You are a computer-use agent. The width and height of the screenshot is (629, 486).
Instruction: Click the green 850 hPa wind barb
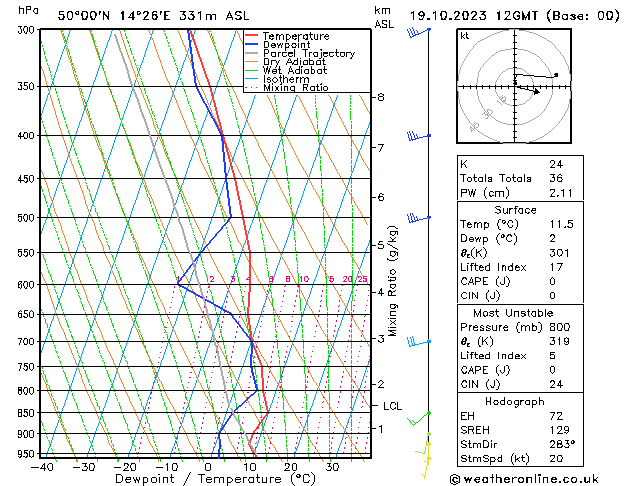tap(419, 418)
